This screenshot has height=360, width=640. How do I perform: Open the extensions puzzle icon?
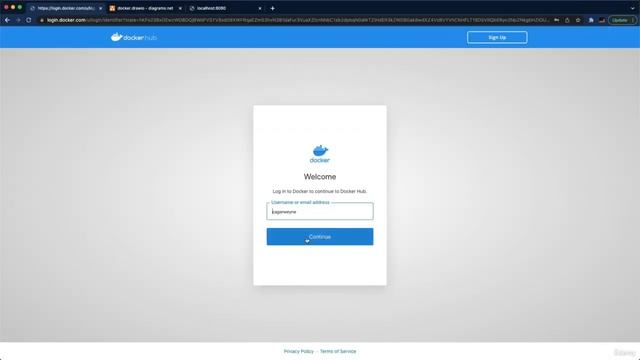[x=591, y=20]
